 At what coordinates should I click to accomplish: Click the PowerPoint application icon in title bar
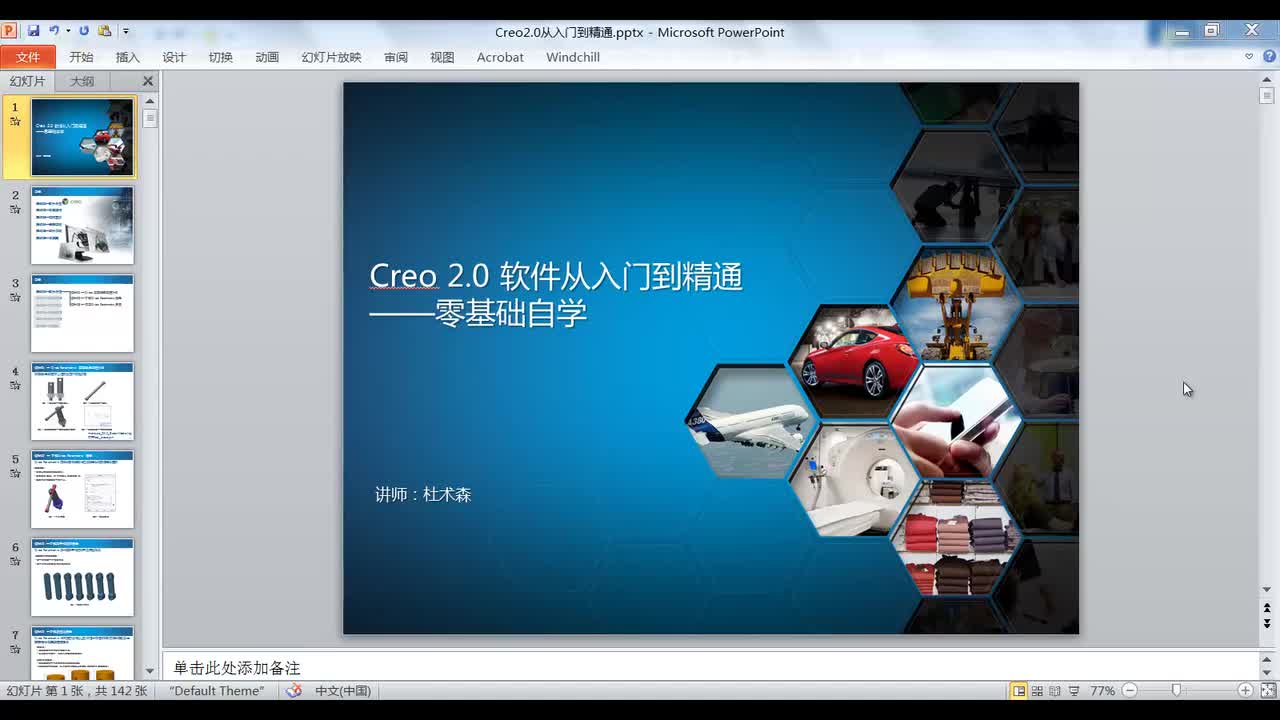[9, 31]
